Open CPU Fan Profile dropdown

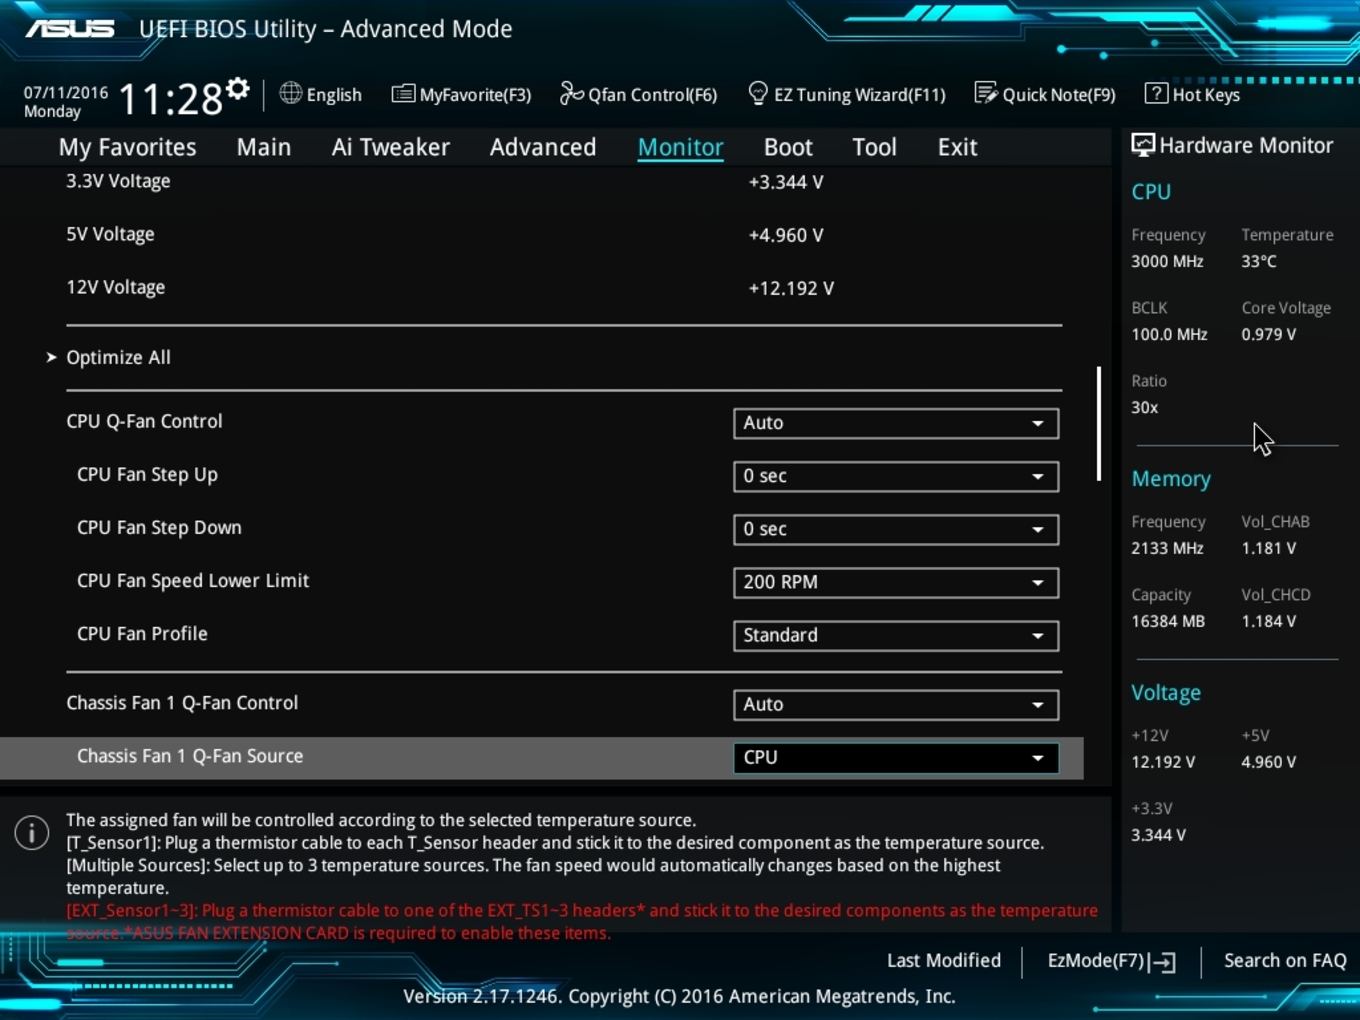point(896,635)
